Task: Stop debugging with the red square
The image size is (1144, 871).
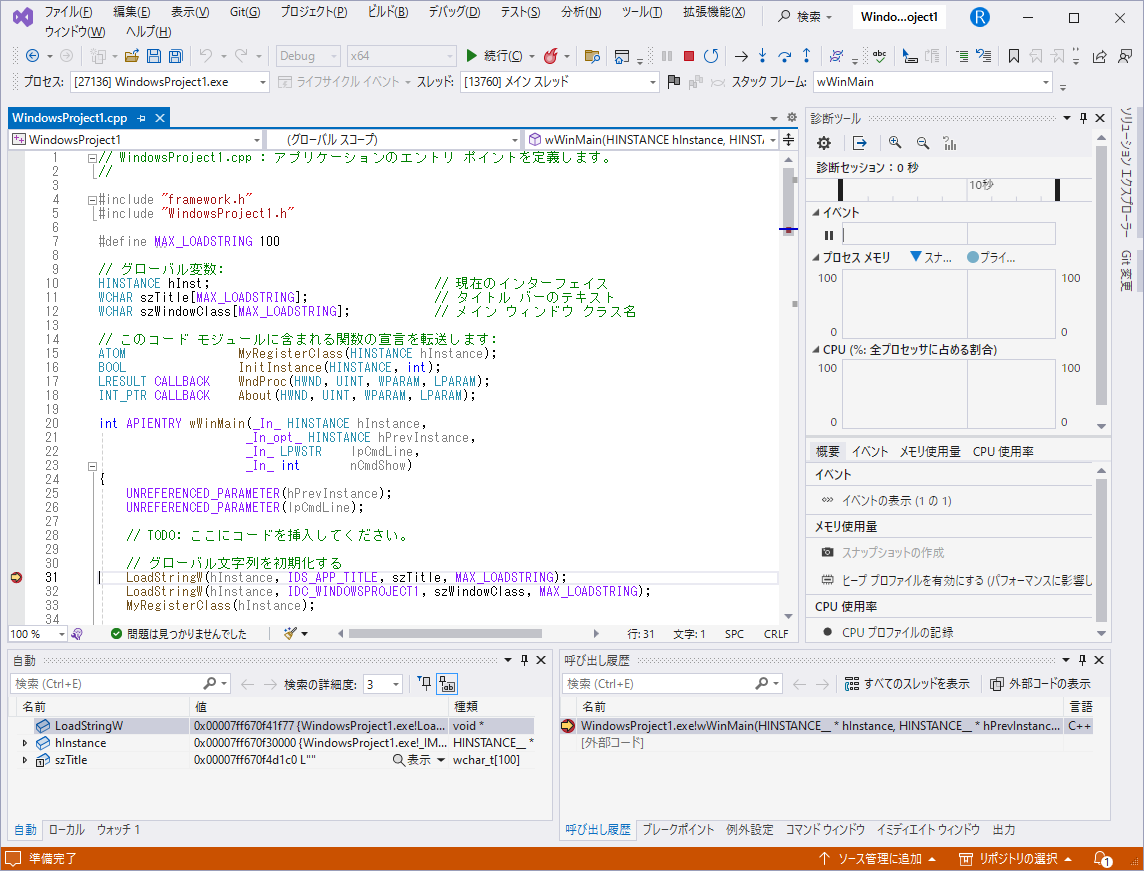Action: [x=689, y=55]
